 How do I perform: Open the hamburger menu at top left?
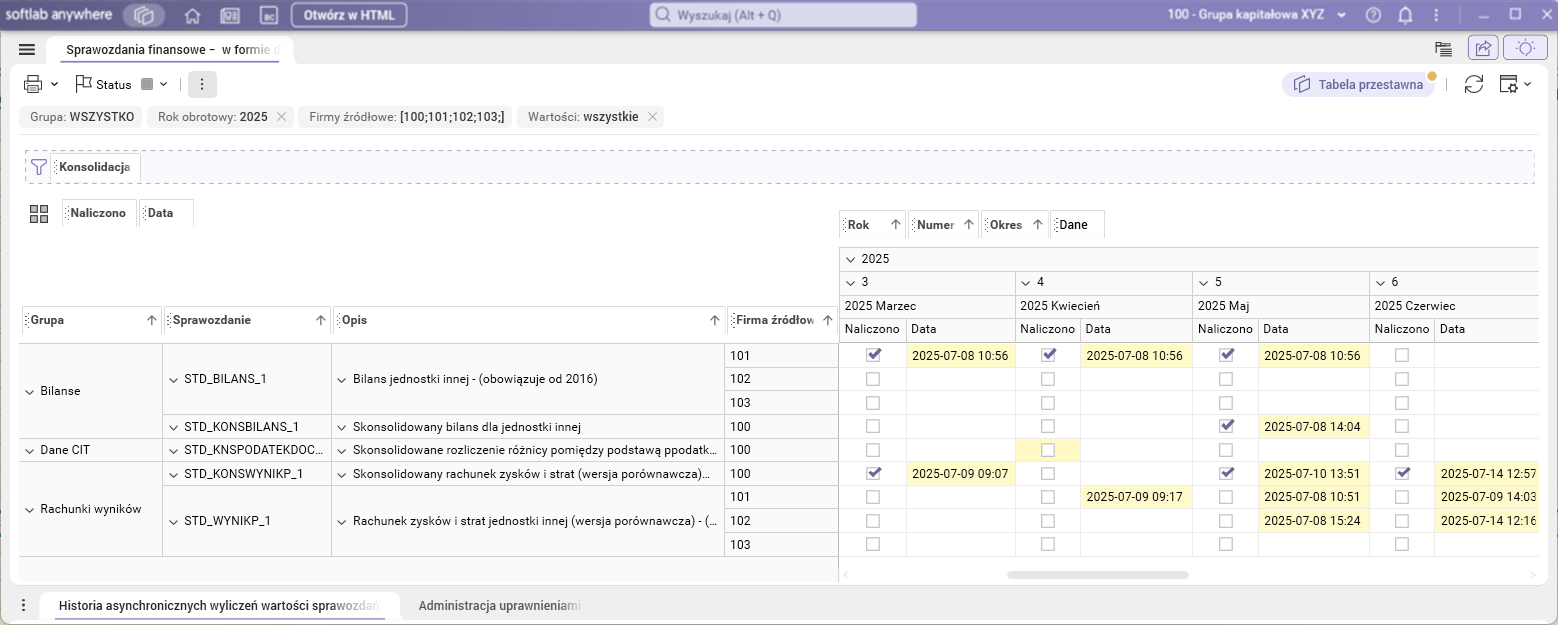pyautogui.click(x=27, y=49)
